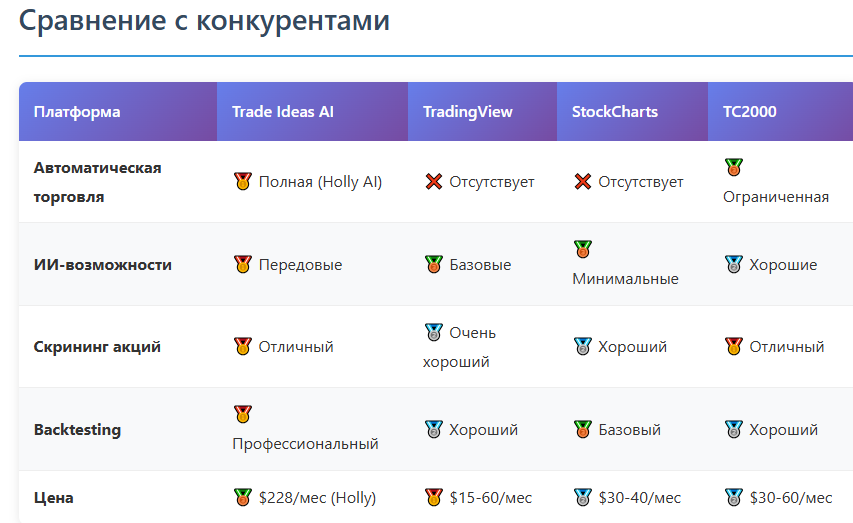853x523 pixels.
Task: Click bronze medal beside Базовые
Action: point(433,265)
